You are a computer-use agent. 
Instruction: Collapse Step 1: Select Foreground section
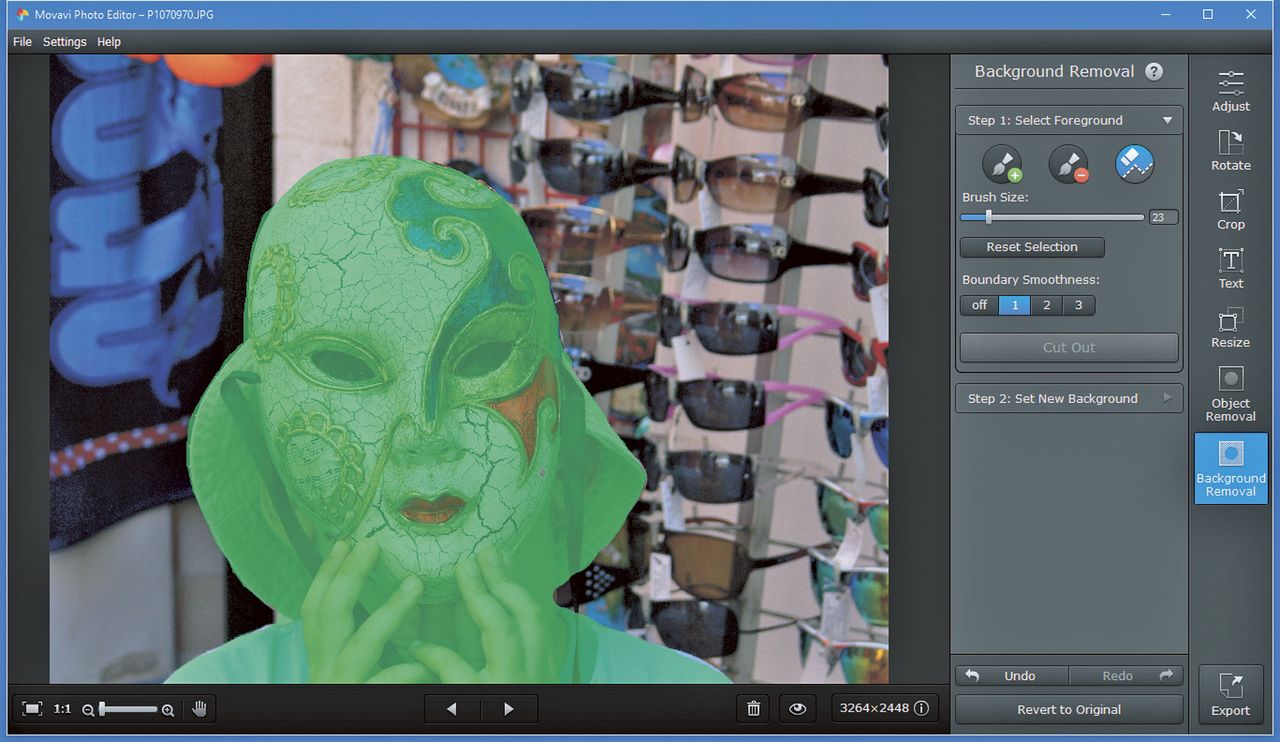1069,120
